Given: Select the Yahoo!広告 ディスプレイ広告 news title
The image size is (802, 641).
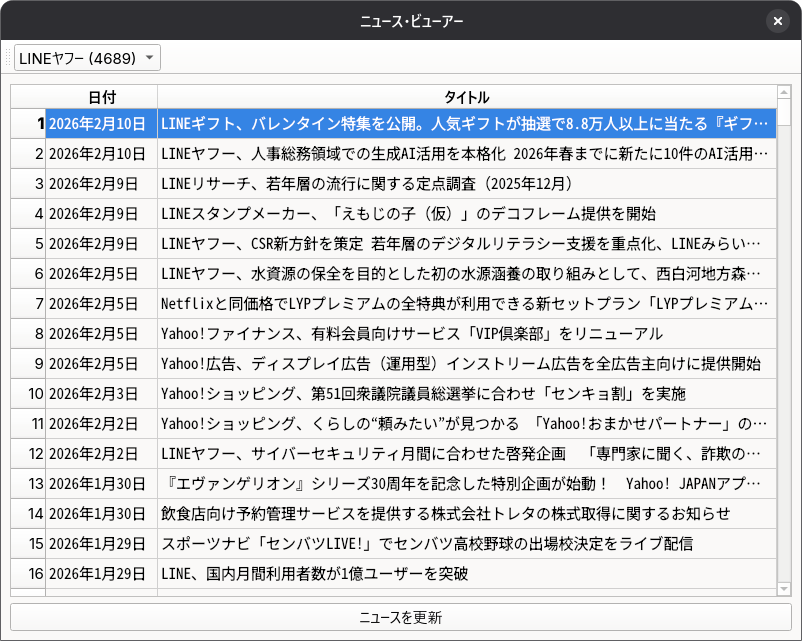Looking at the screenshot, I should 466,364.
